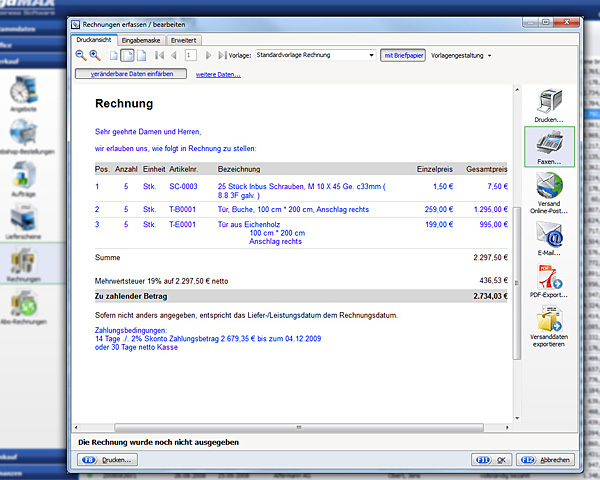Click 'veränderbare Daten einfärben' button

tap(131, 74)
